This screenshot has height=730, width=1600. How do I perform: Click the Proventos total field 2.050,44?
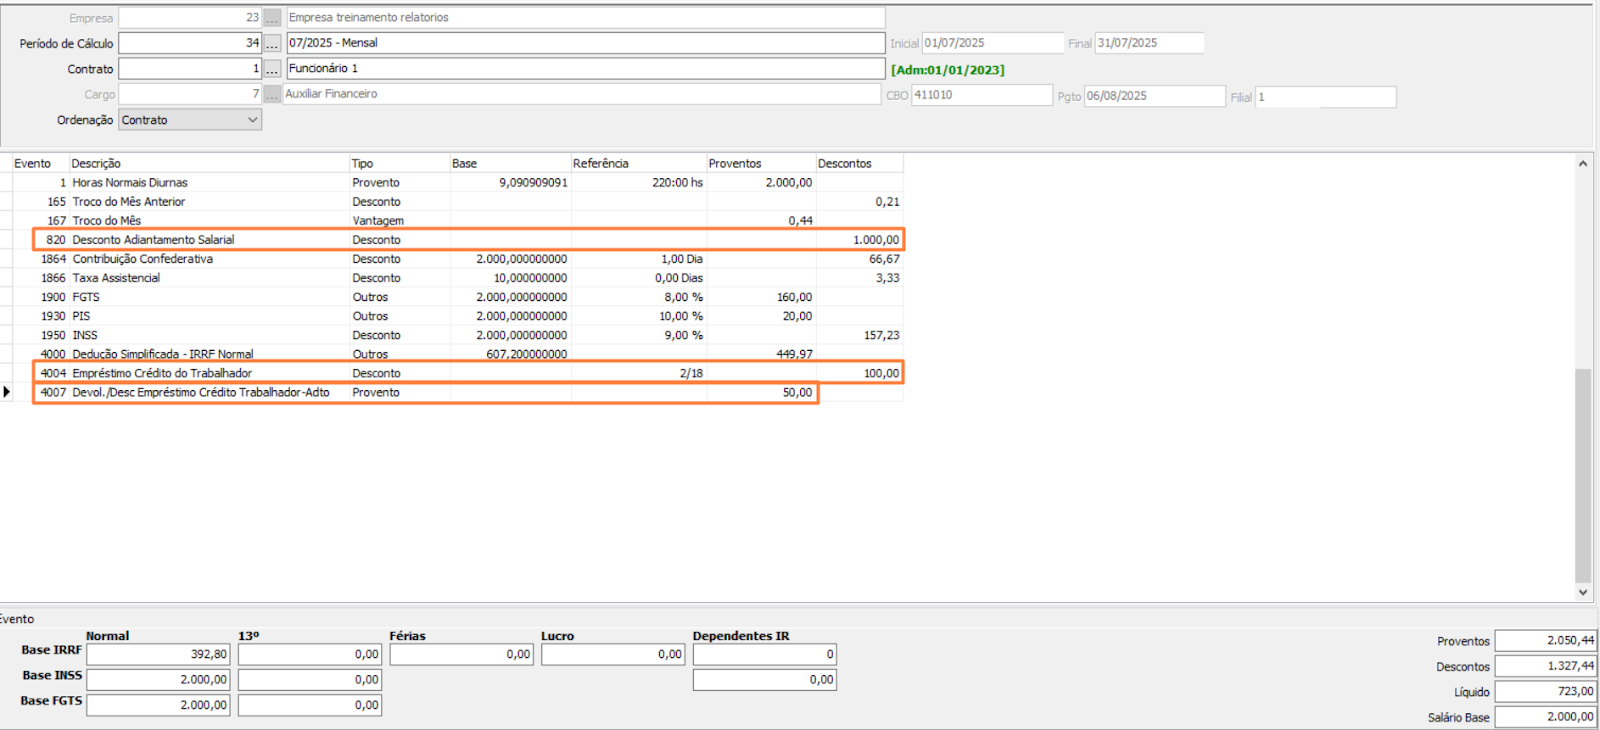[x=1546, y=640]
